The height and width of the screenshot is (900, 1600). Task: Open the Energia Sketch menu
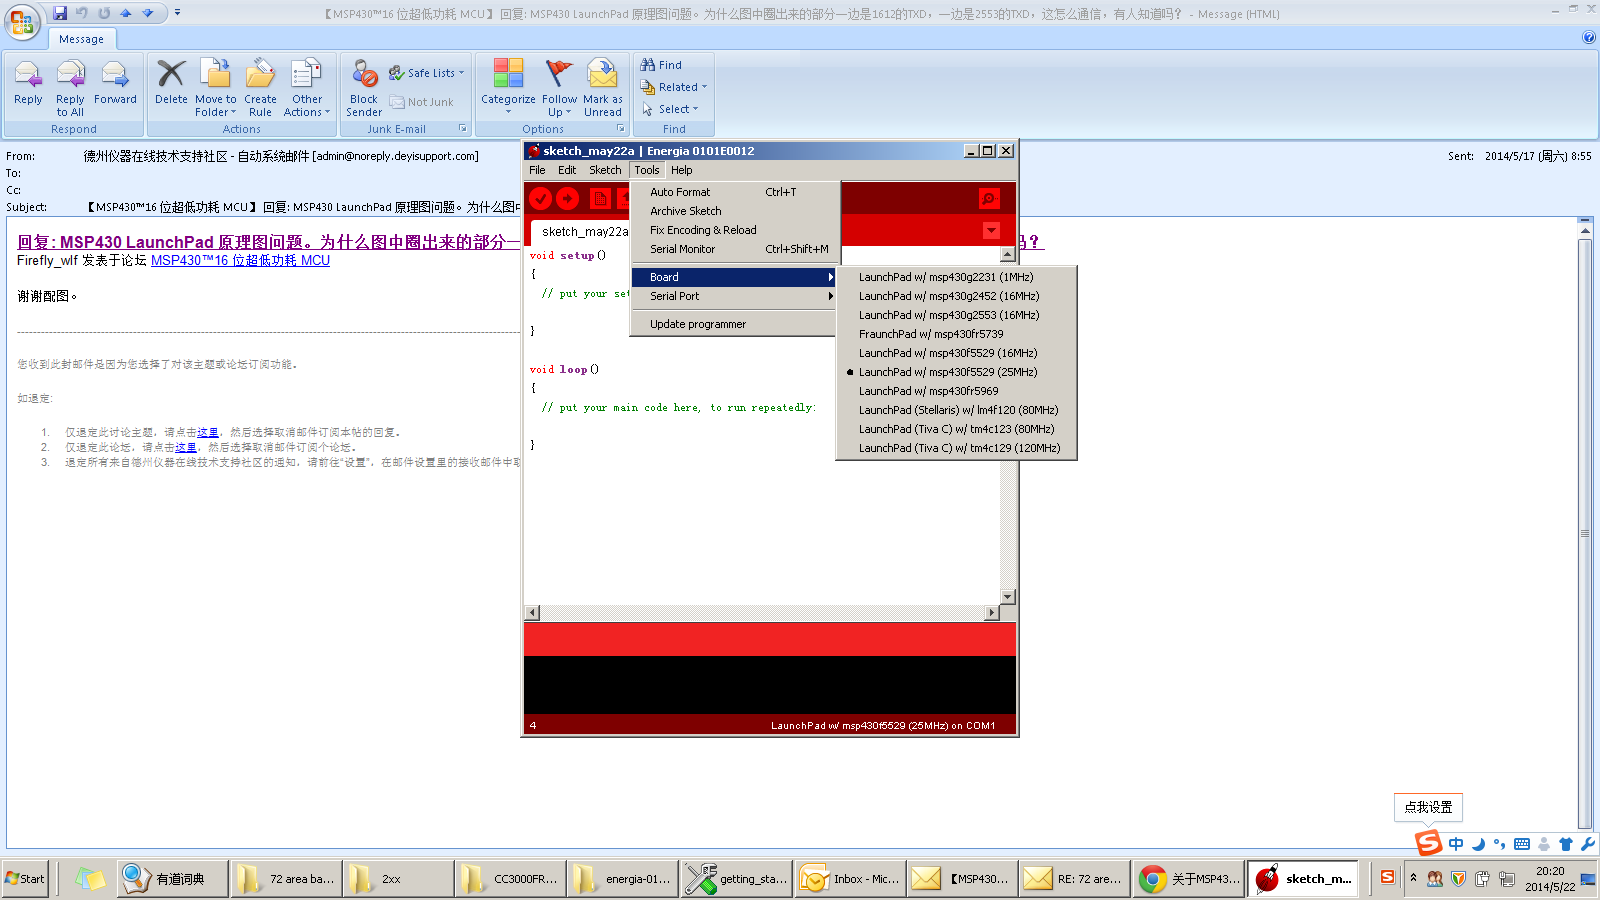tap(605, 170)
